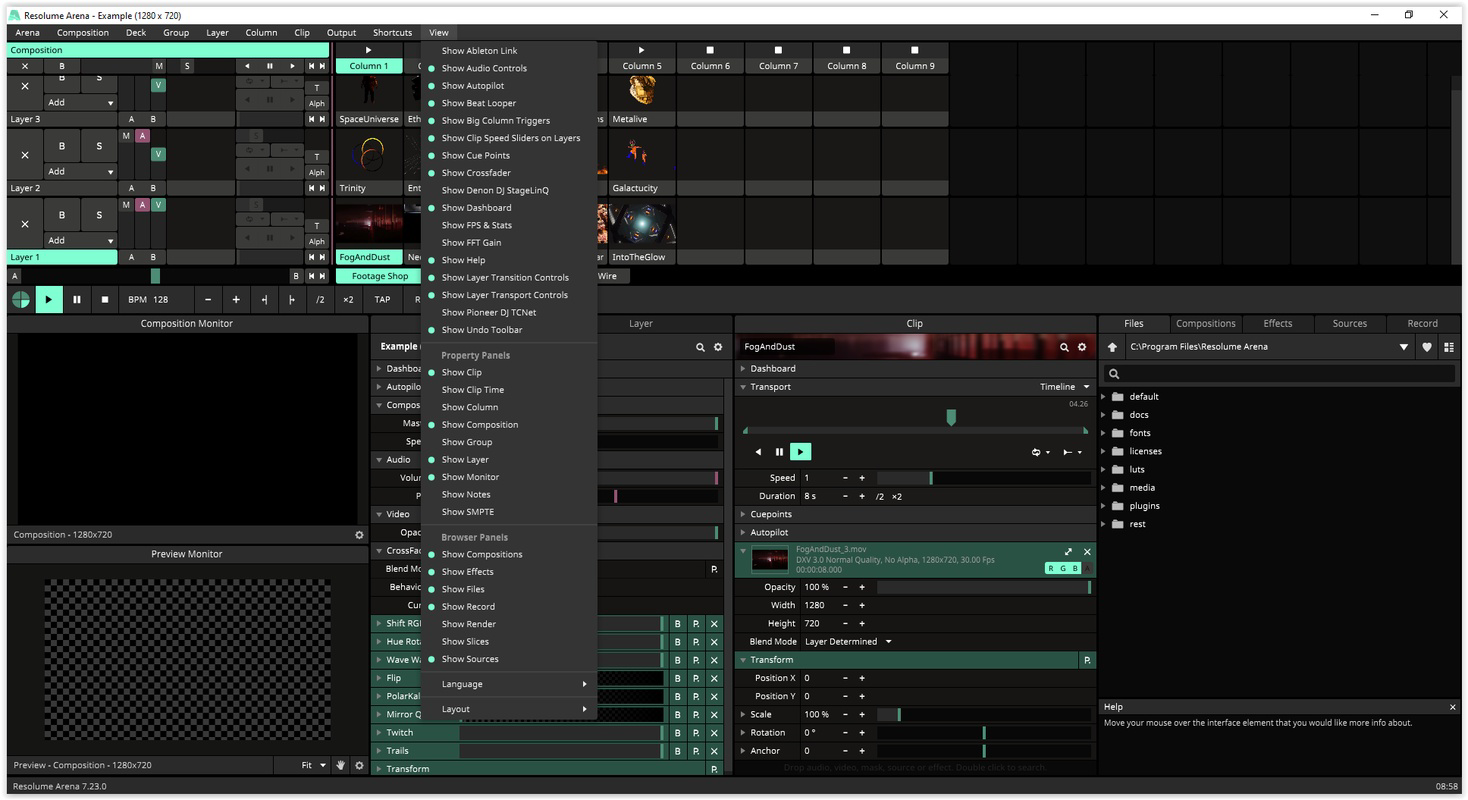Viewport: 1468px width, 800px height.
Task: Click the composition play button in transport bar
Action: pos(48,299)
